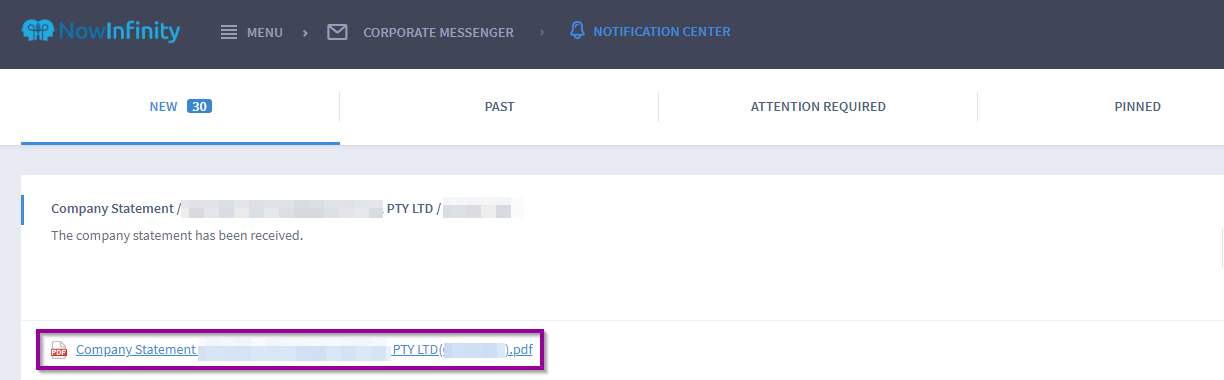Click the NowInfinity cloud logo icon
The height and width of the screenshot is (380, 1224).
38,32
